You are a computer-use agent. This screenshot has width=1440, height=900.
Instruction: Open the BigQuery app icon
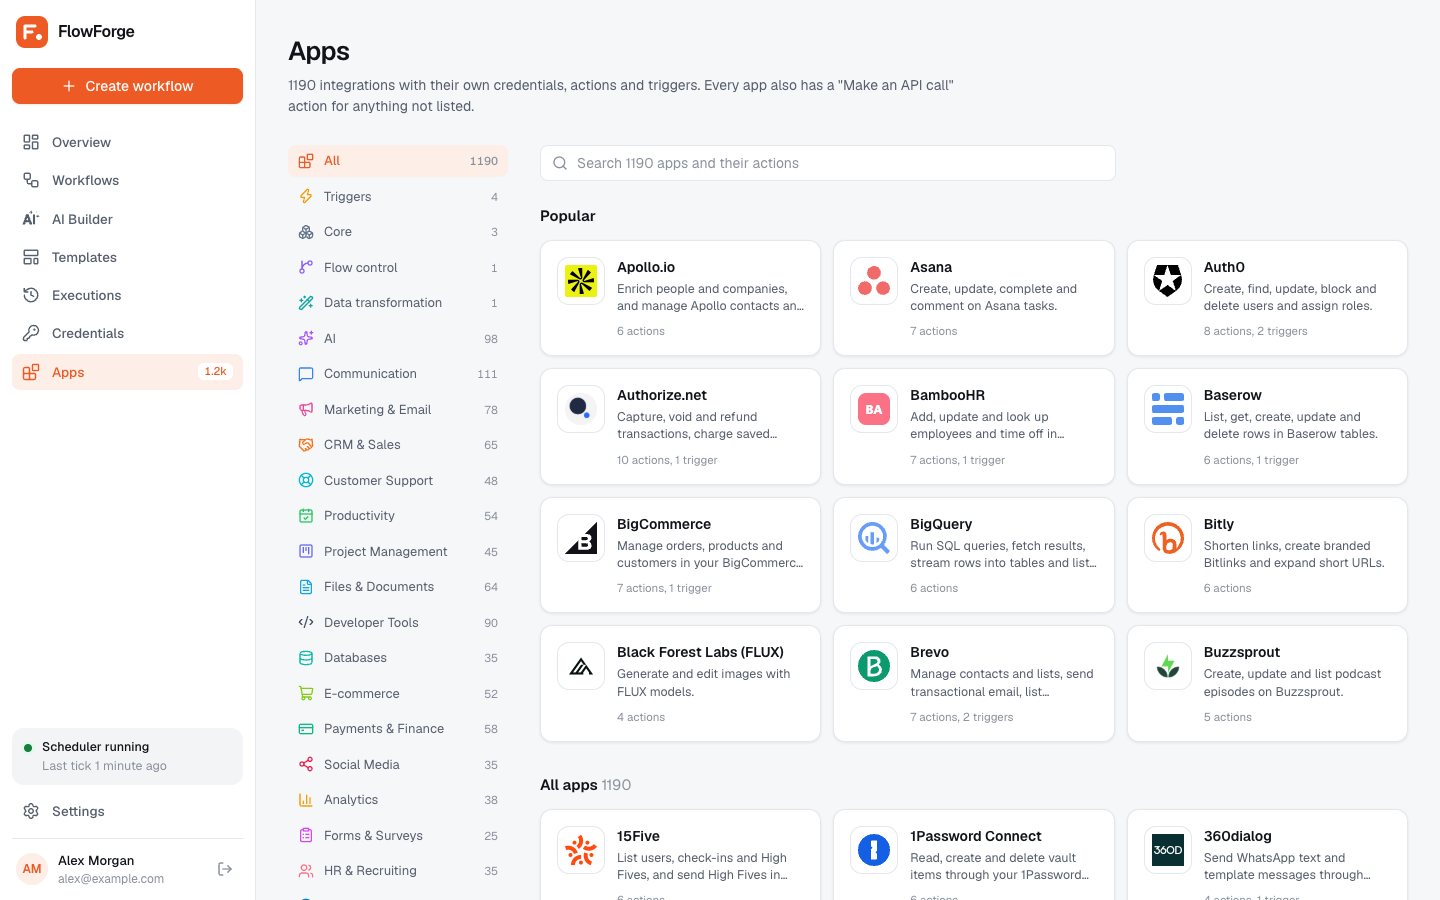pyautogui.click(x=874, y=538)
